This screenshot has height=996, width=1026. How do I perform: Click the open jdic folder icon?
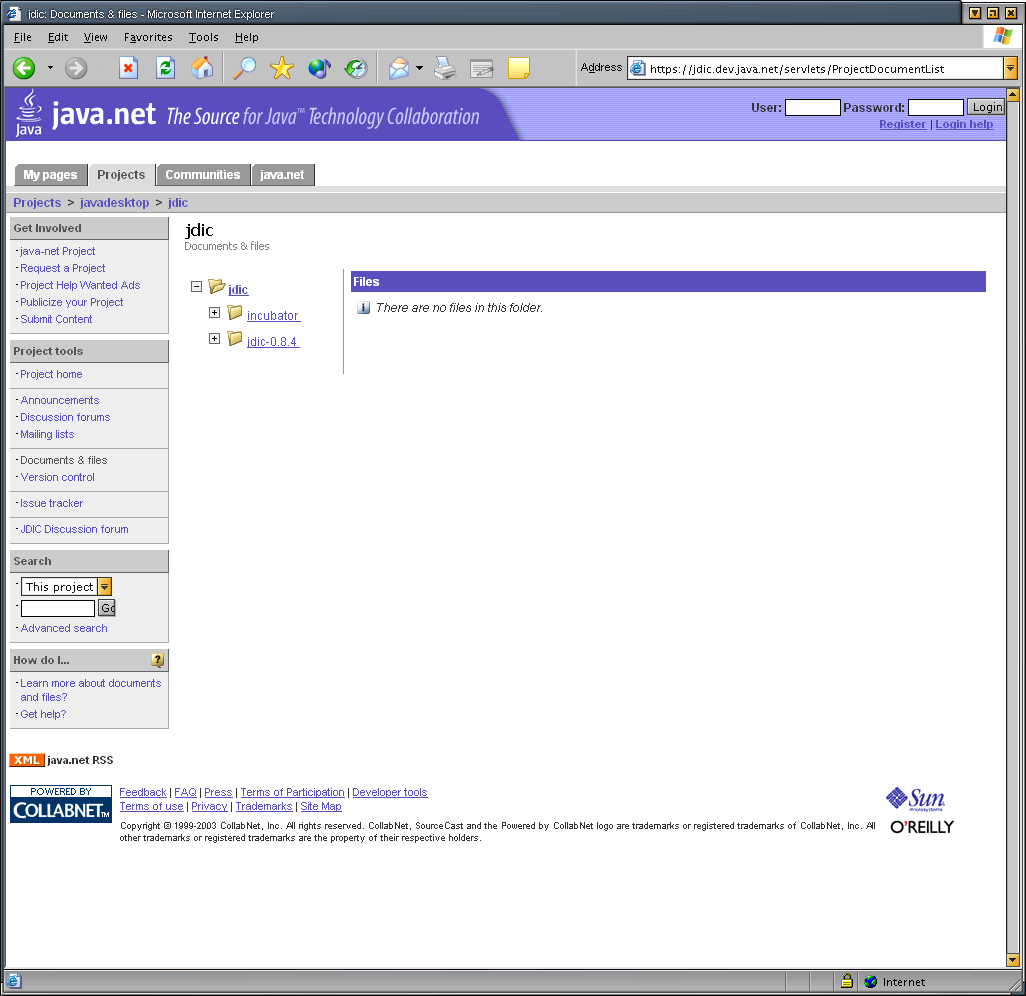pyautogui.click(x=217, y=286)
